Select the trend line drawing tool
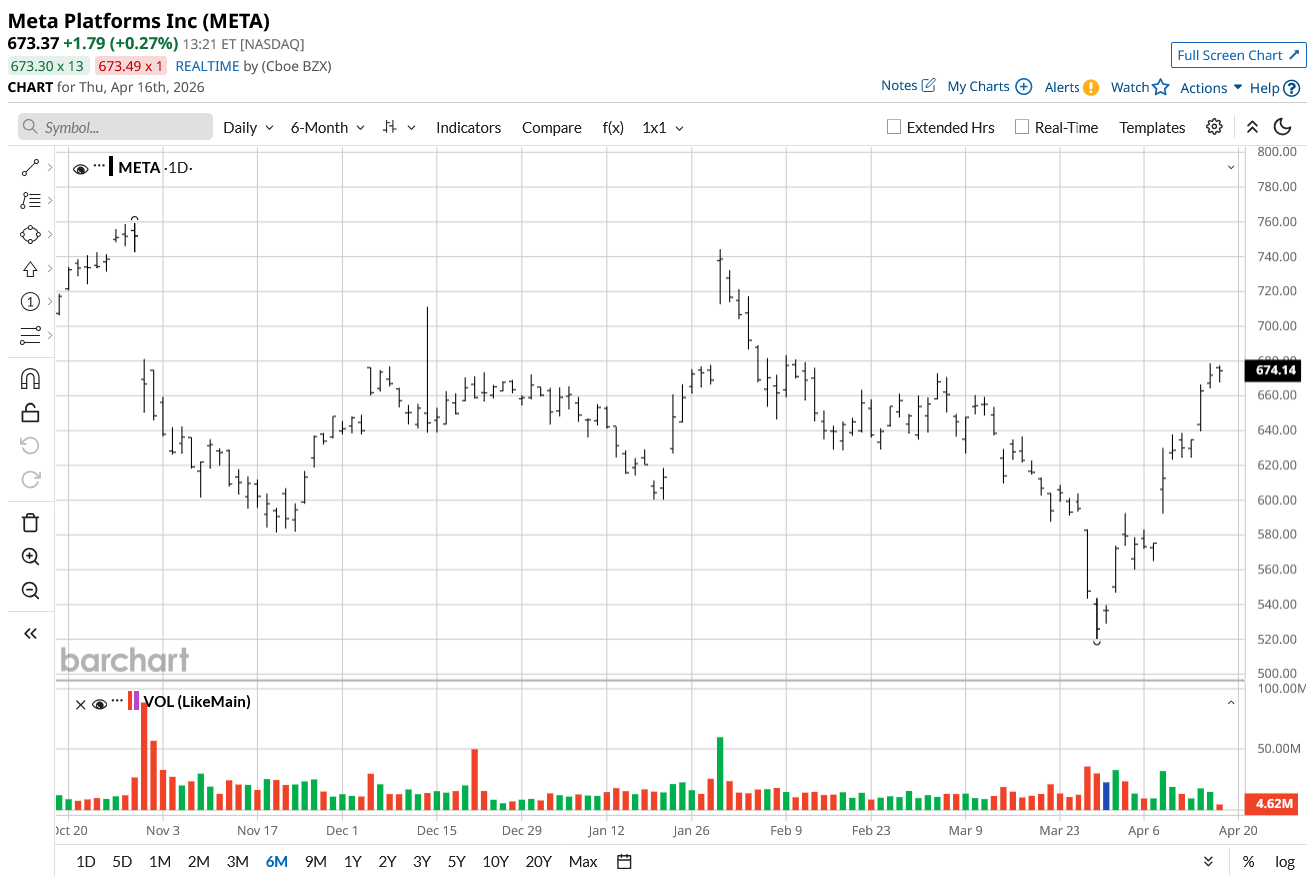The image size is (1308, 876). 30,168
